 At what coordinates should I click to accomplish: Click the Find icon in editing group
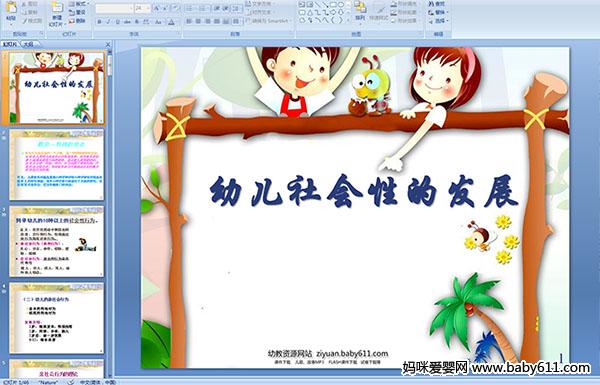pos(437,4)
